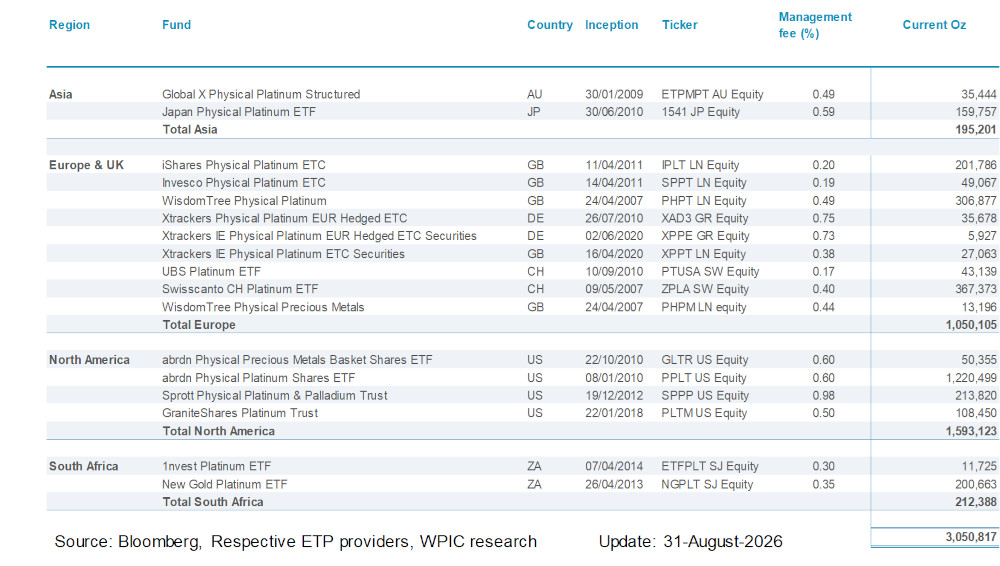The width and height of the screenshot is (1000, 566).
Task: Click the 195,201 Asia total value
Action: point(975,130)
